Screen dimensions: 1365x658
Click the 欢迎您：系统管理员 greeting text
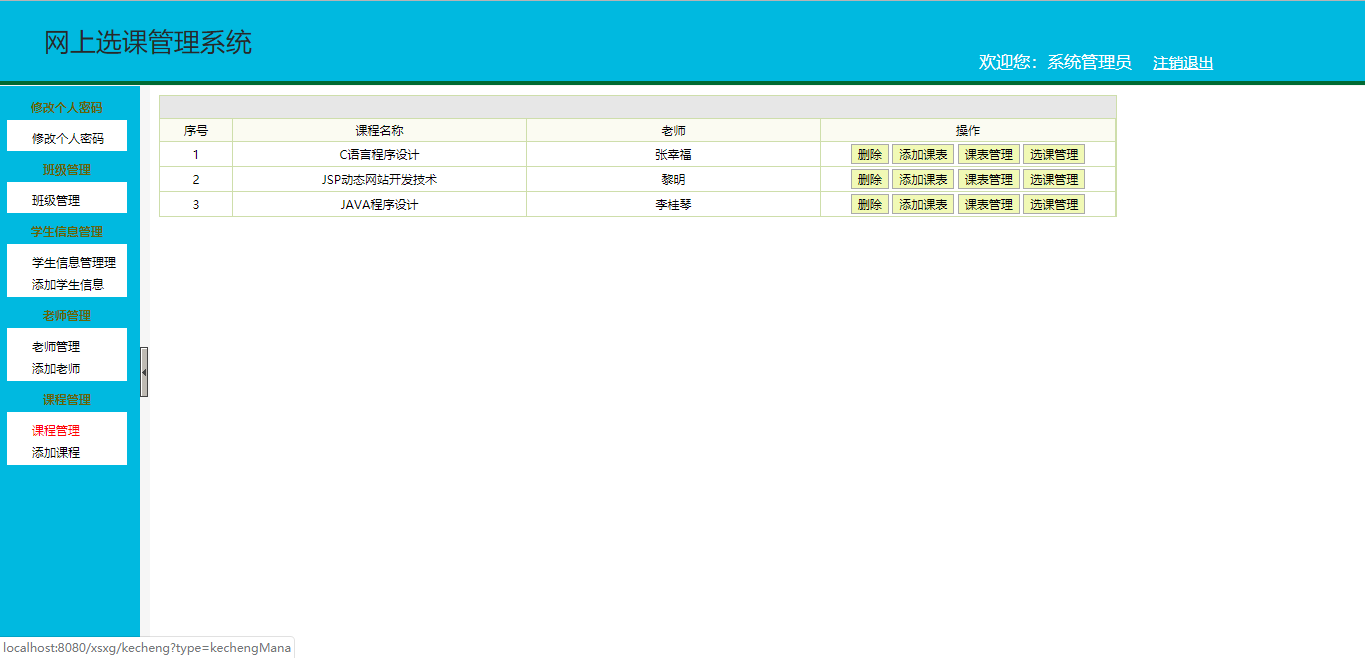click(1055, 62)
